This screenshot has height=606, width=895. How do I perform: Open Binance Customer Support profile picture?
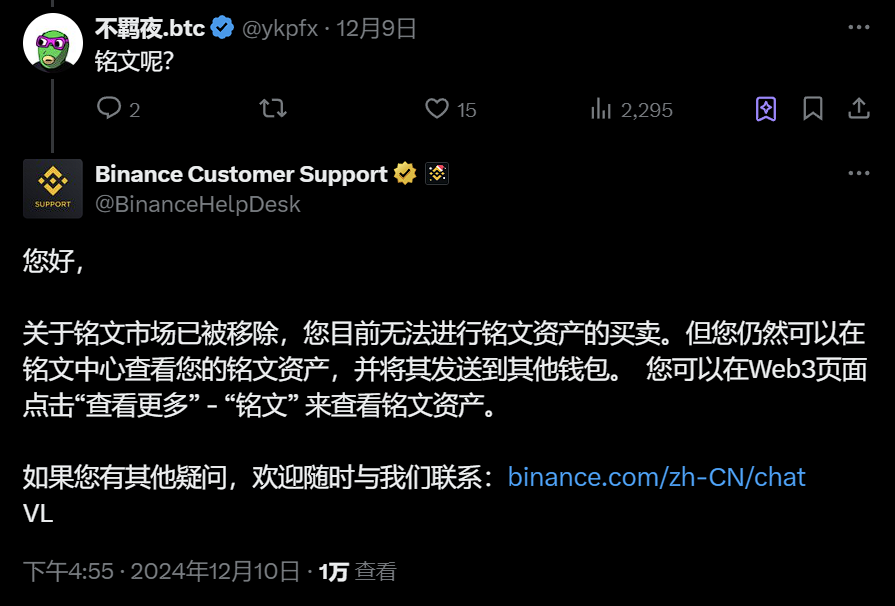52,188
